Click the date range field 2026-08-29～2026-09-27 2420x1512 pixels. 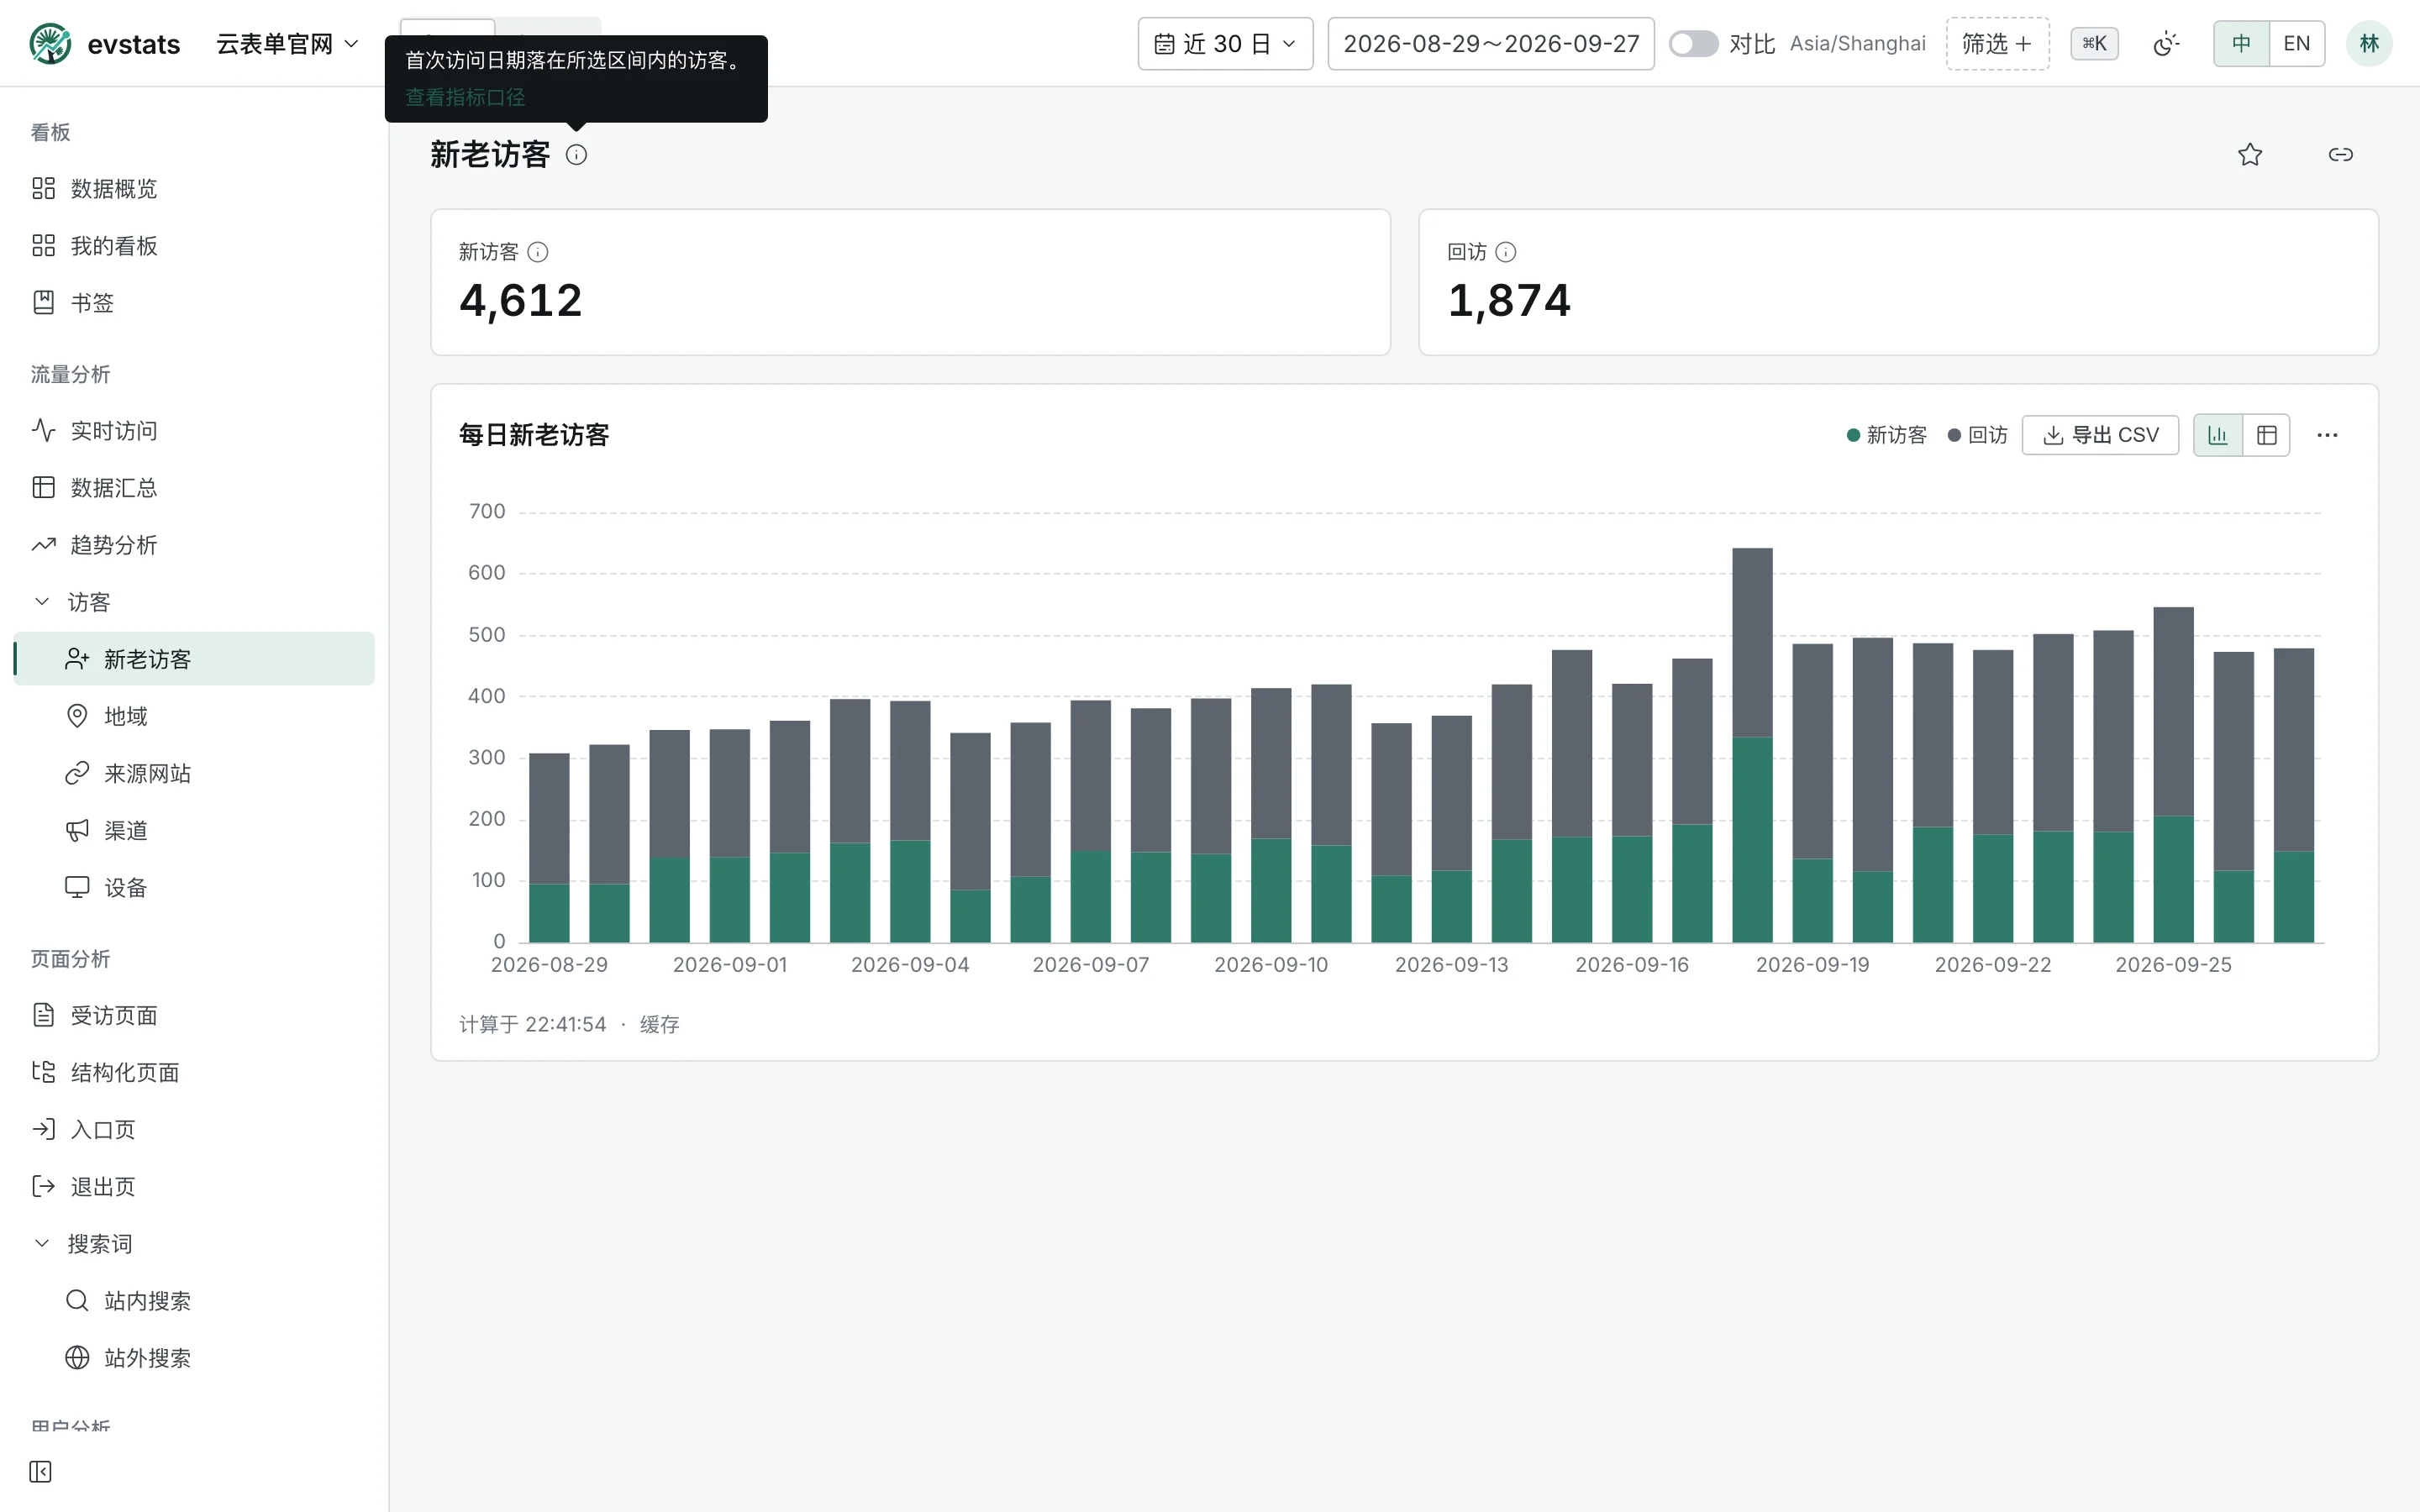(1491, 44)
